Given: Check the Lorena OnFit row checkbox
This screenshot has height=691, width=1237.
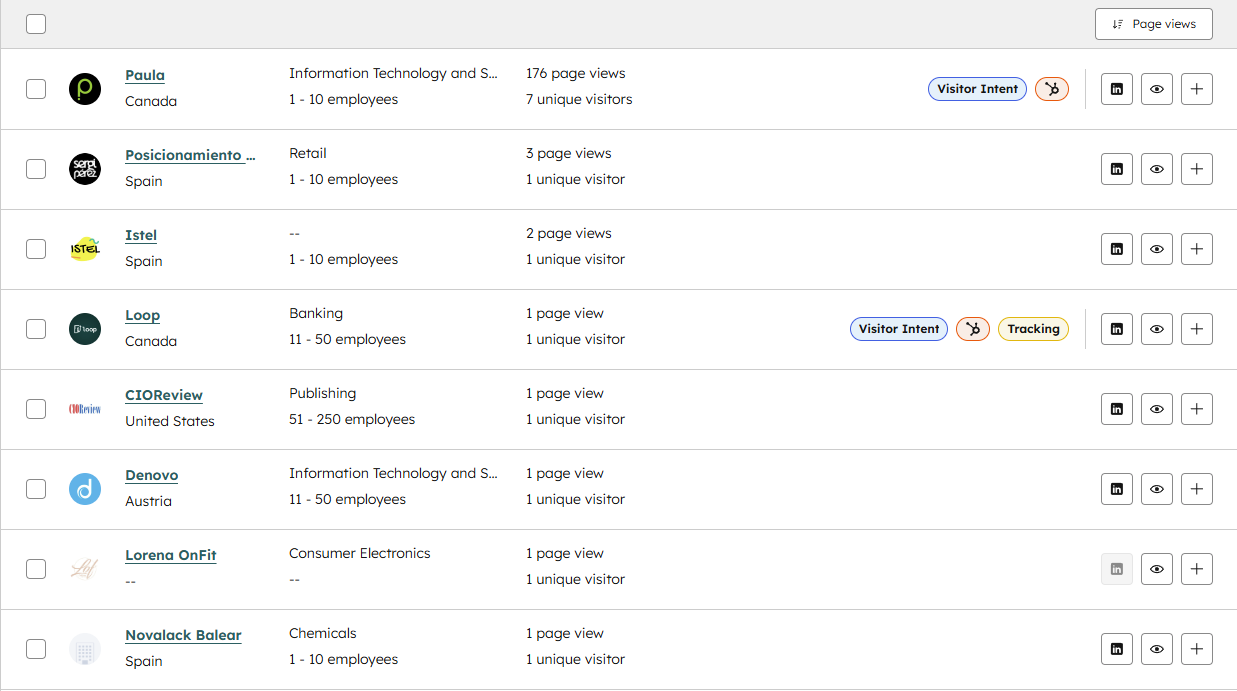Looking at the screenshot, I should (x=36, y=569).
